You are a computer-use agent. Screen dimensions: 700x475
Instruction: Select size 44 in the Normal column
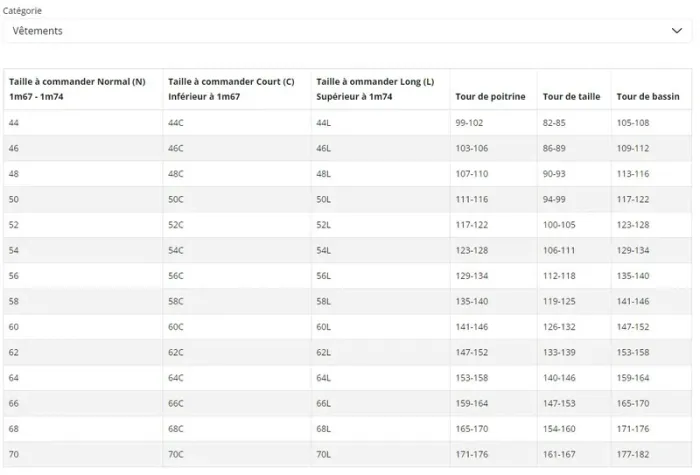[14, 123]
